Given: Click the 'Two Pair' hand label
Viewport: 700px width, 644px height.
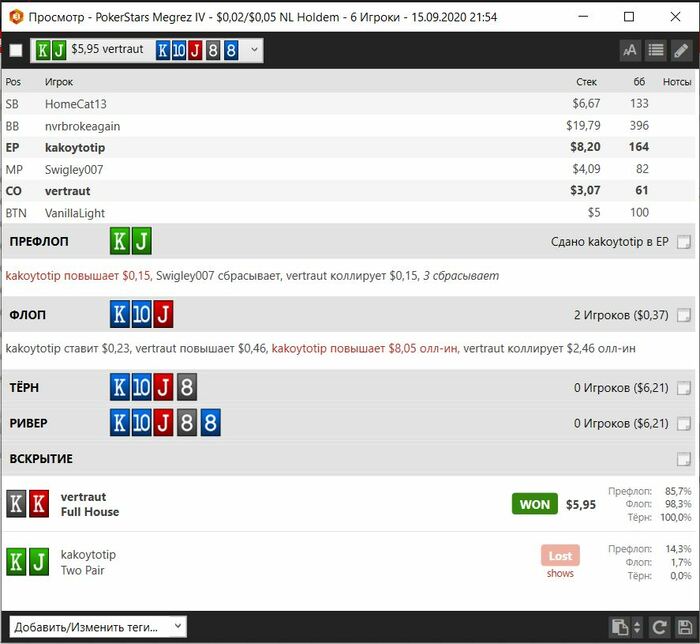Looking at the screenshot, I should (82, 570).
